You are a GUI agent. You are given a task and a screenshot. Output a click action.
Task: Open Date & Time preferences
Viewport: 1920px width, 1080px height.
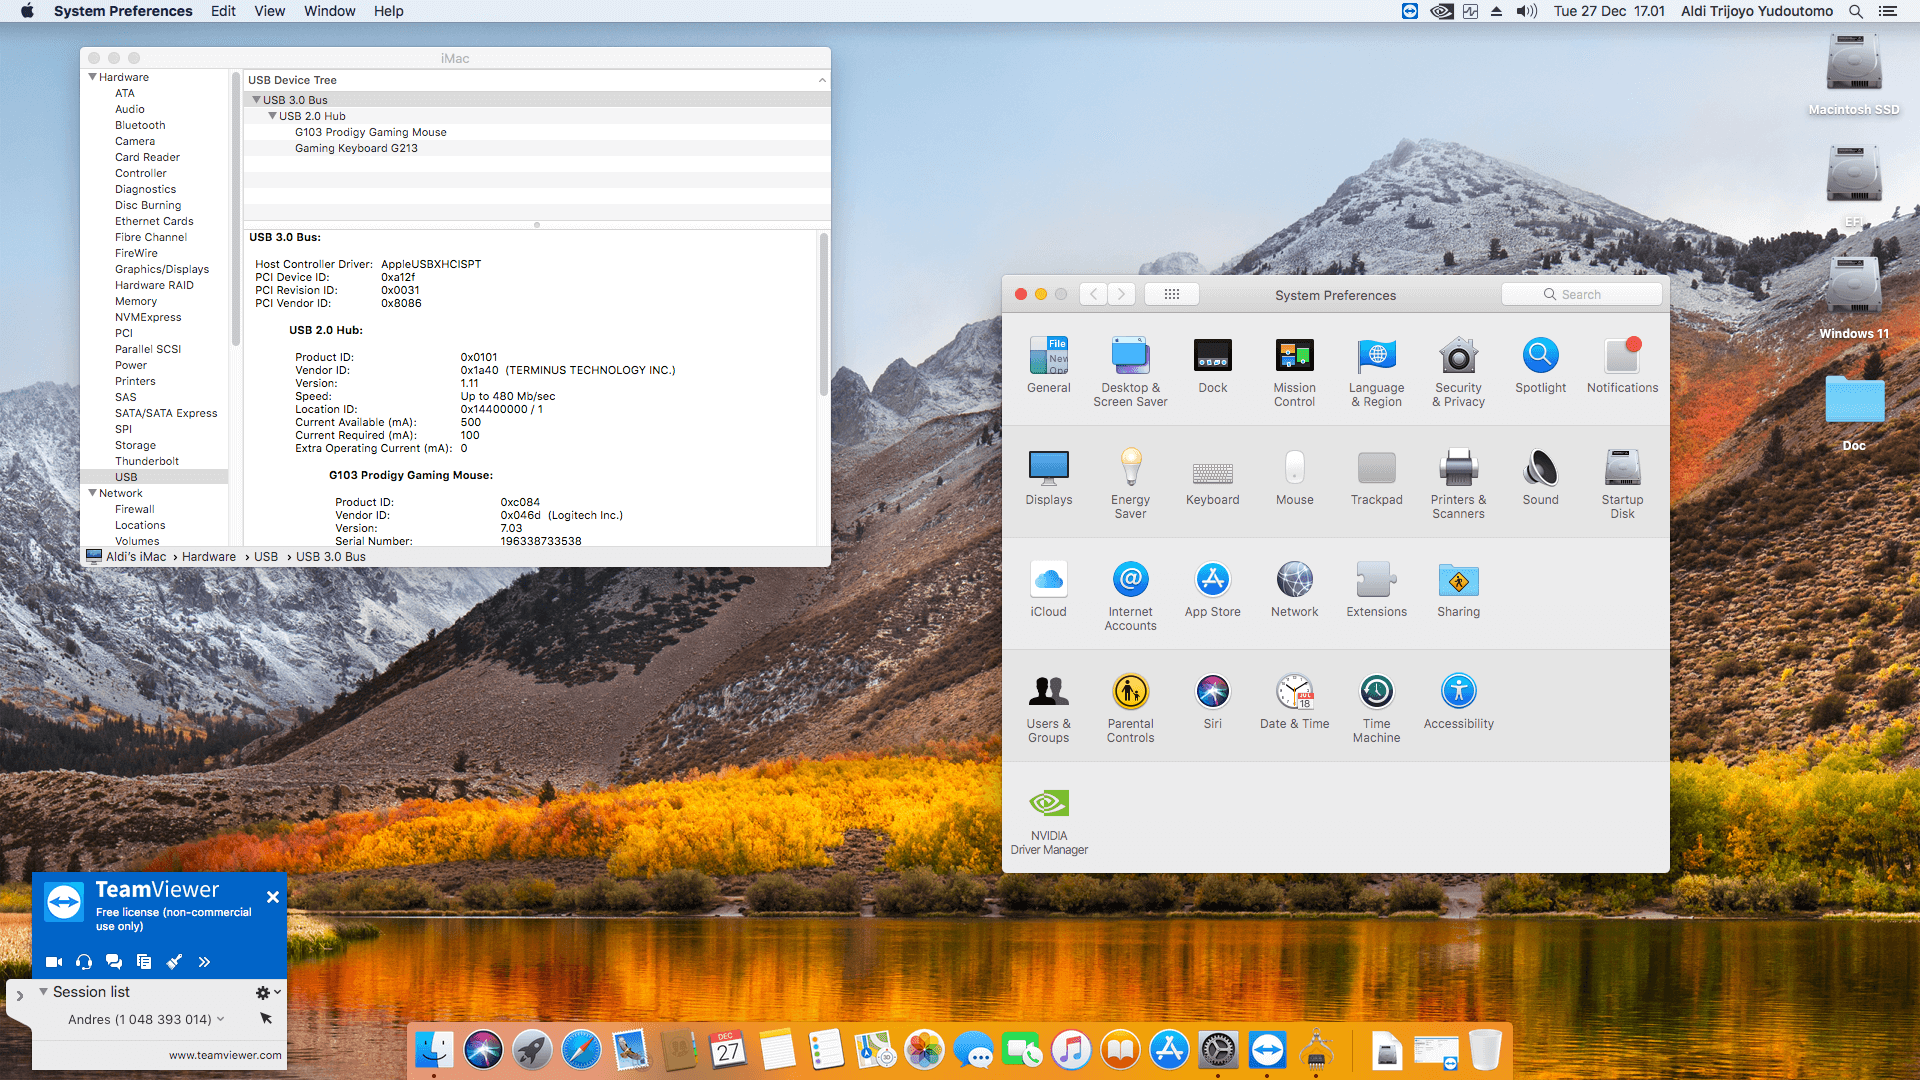1294,701
